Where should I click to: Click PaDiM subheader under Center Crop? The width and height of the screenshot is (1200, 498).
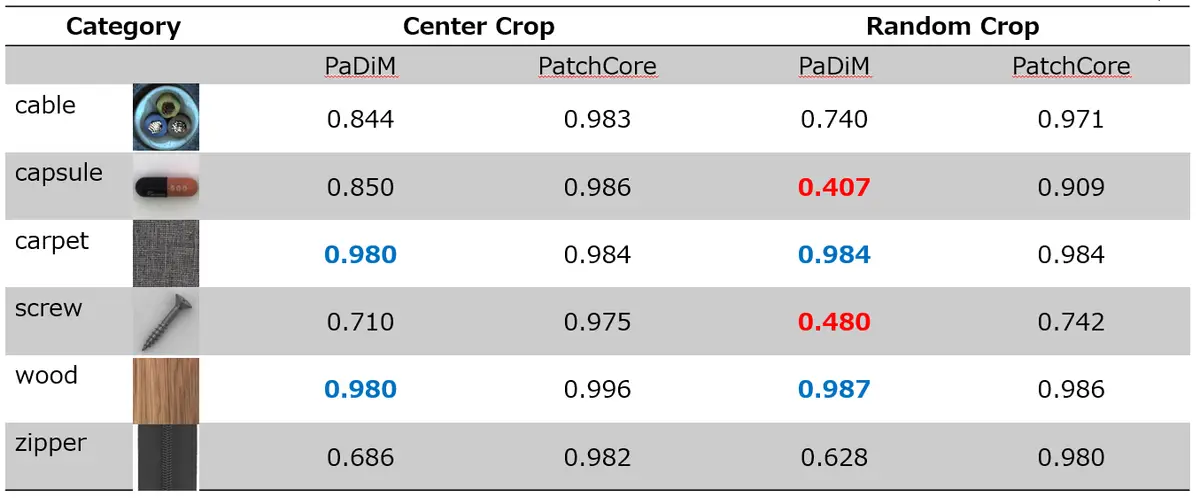pyautogui.click(x=360, y=67)
